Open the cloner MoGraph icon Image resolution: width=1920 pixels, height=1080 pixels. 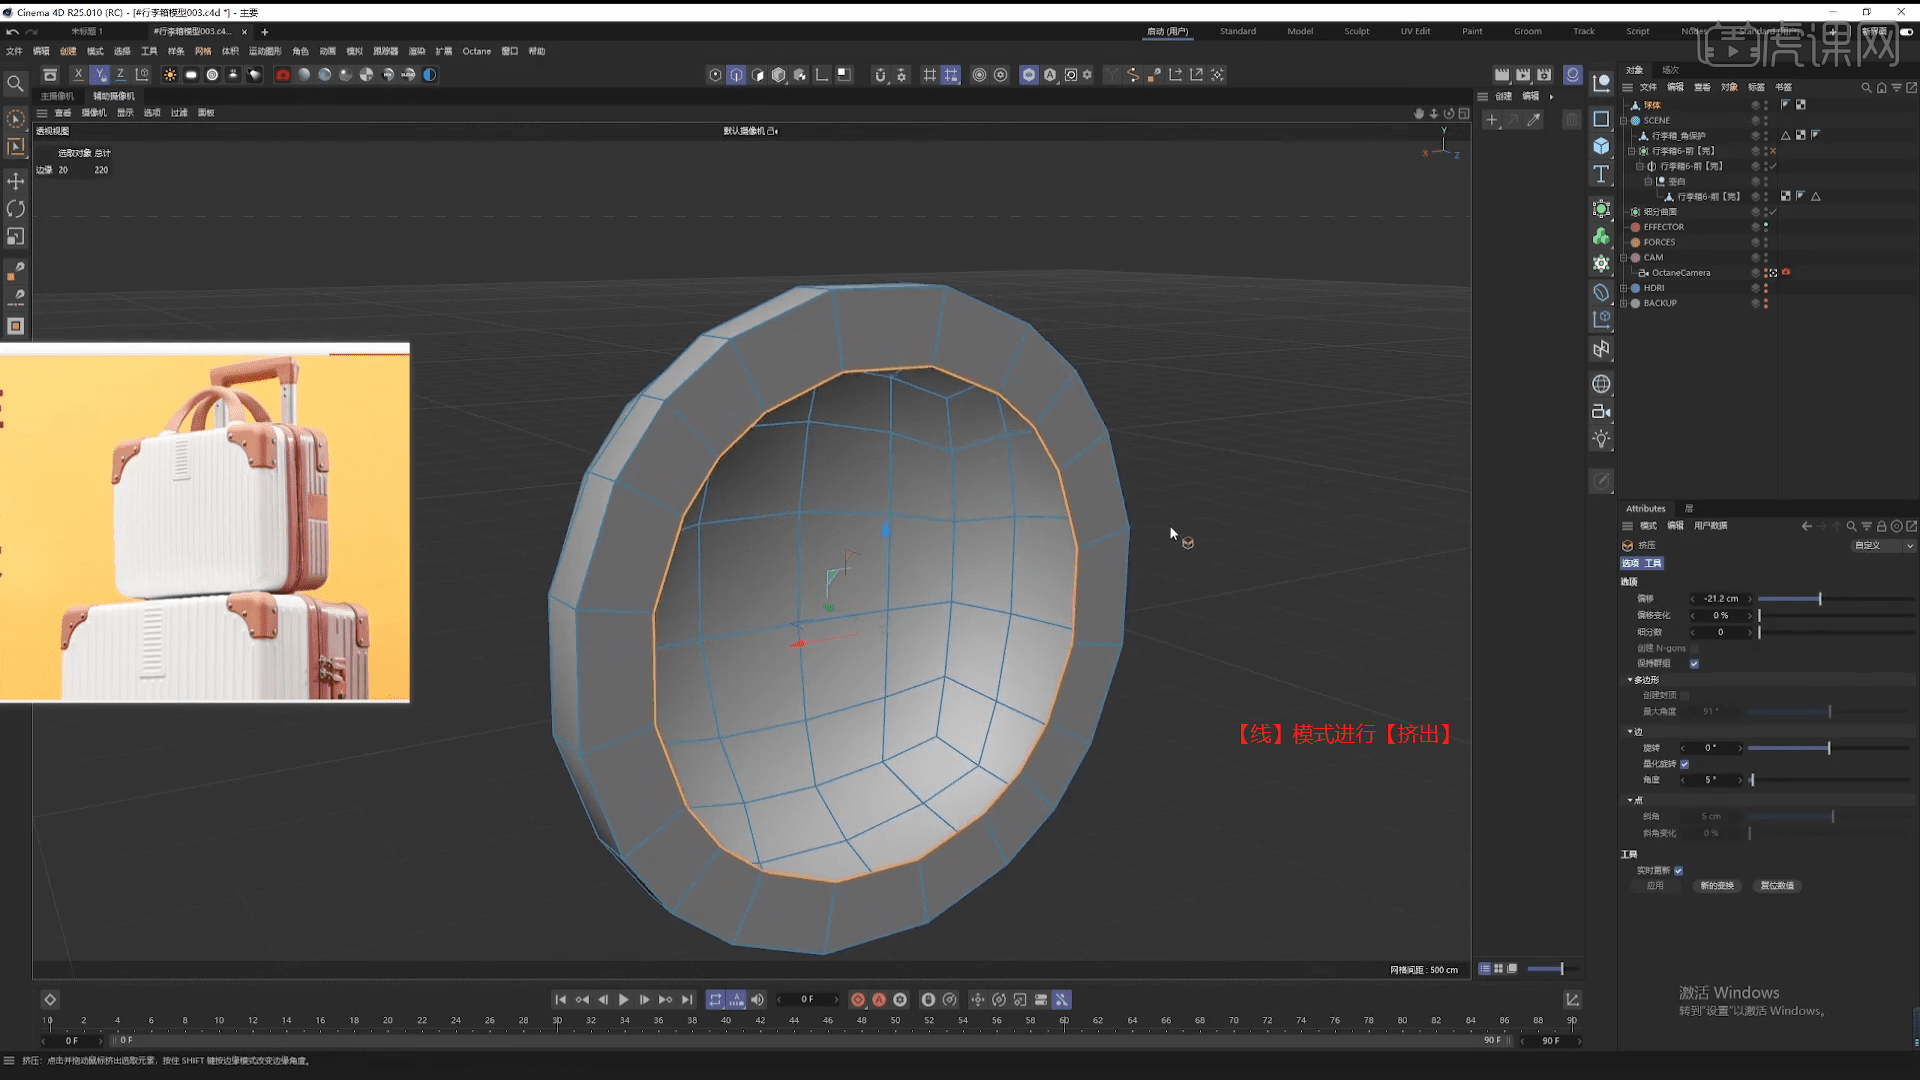[1601, 236]
